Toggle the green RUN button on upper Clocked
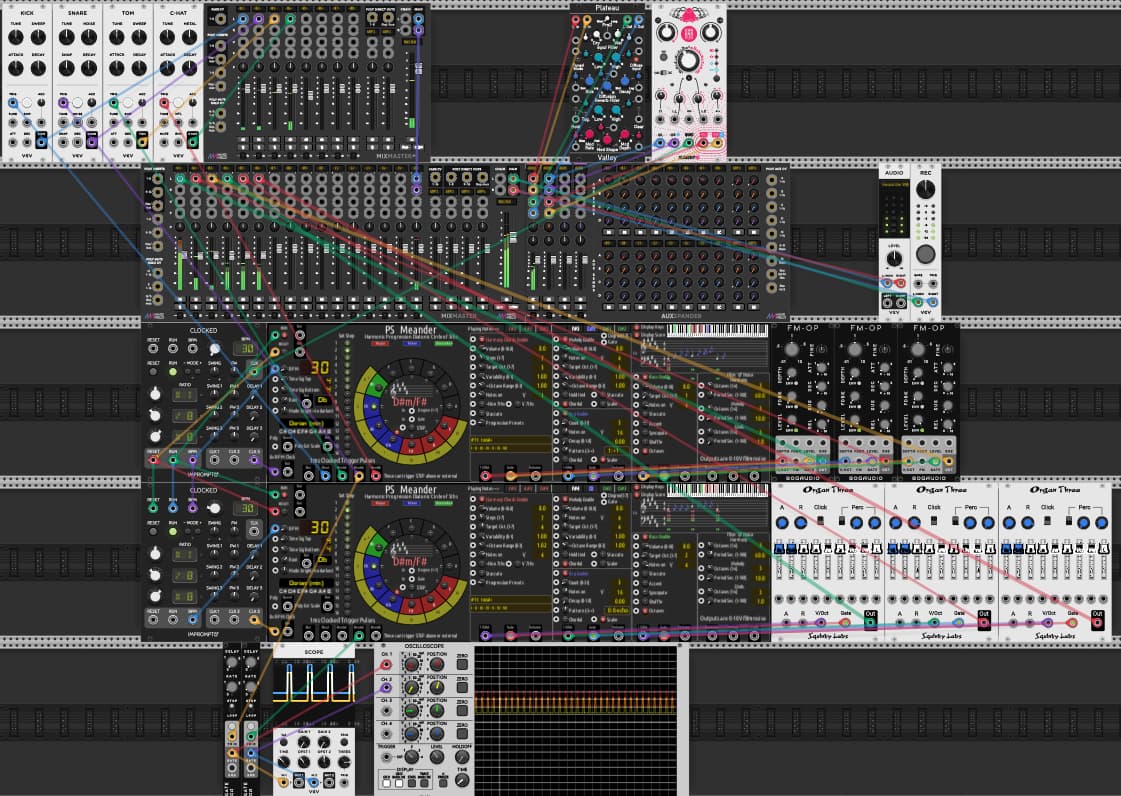This screenshot has height=796, width=1121. pyautogui.click(x=172, y=372)
